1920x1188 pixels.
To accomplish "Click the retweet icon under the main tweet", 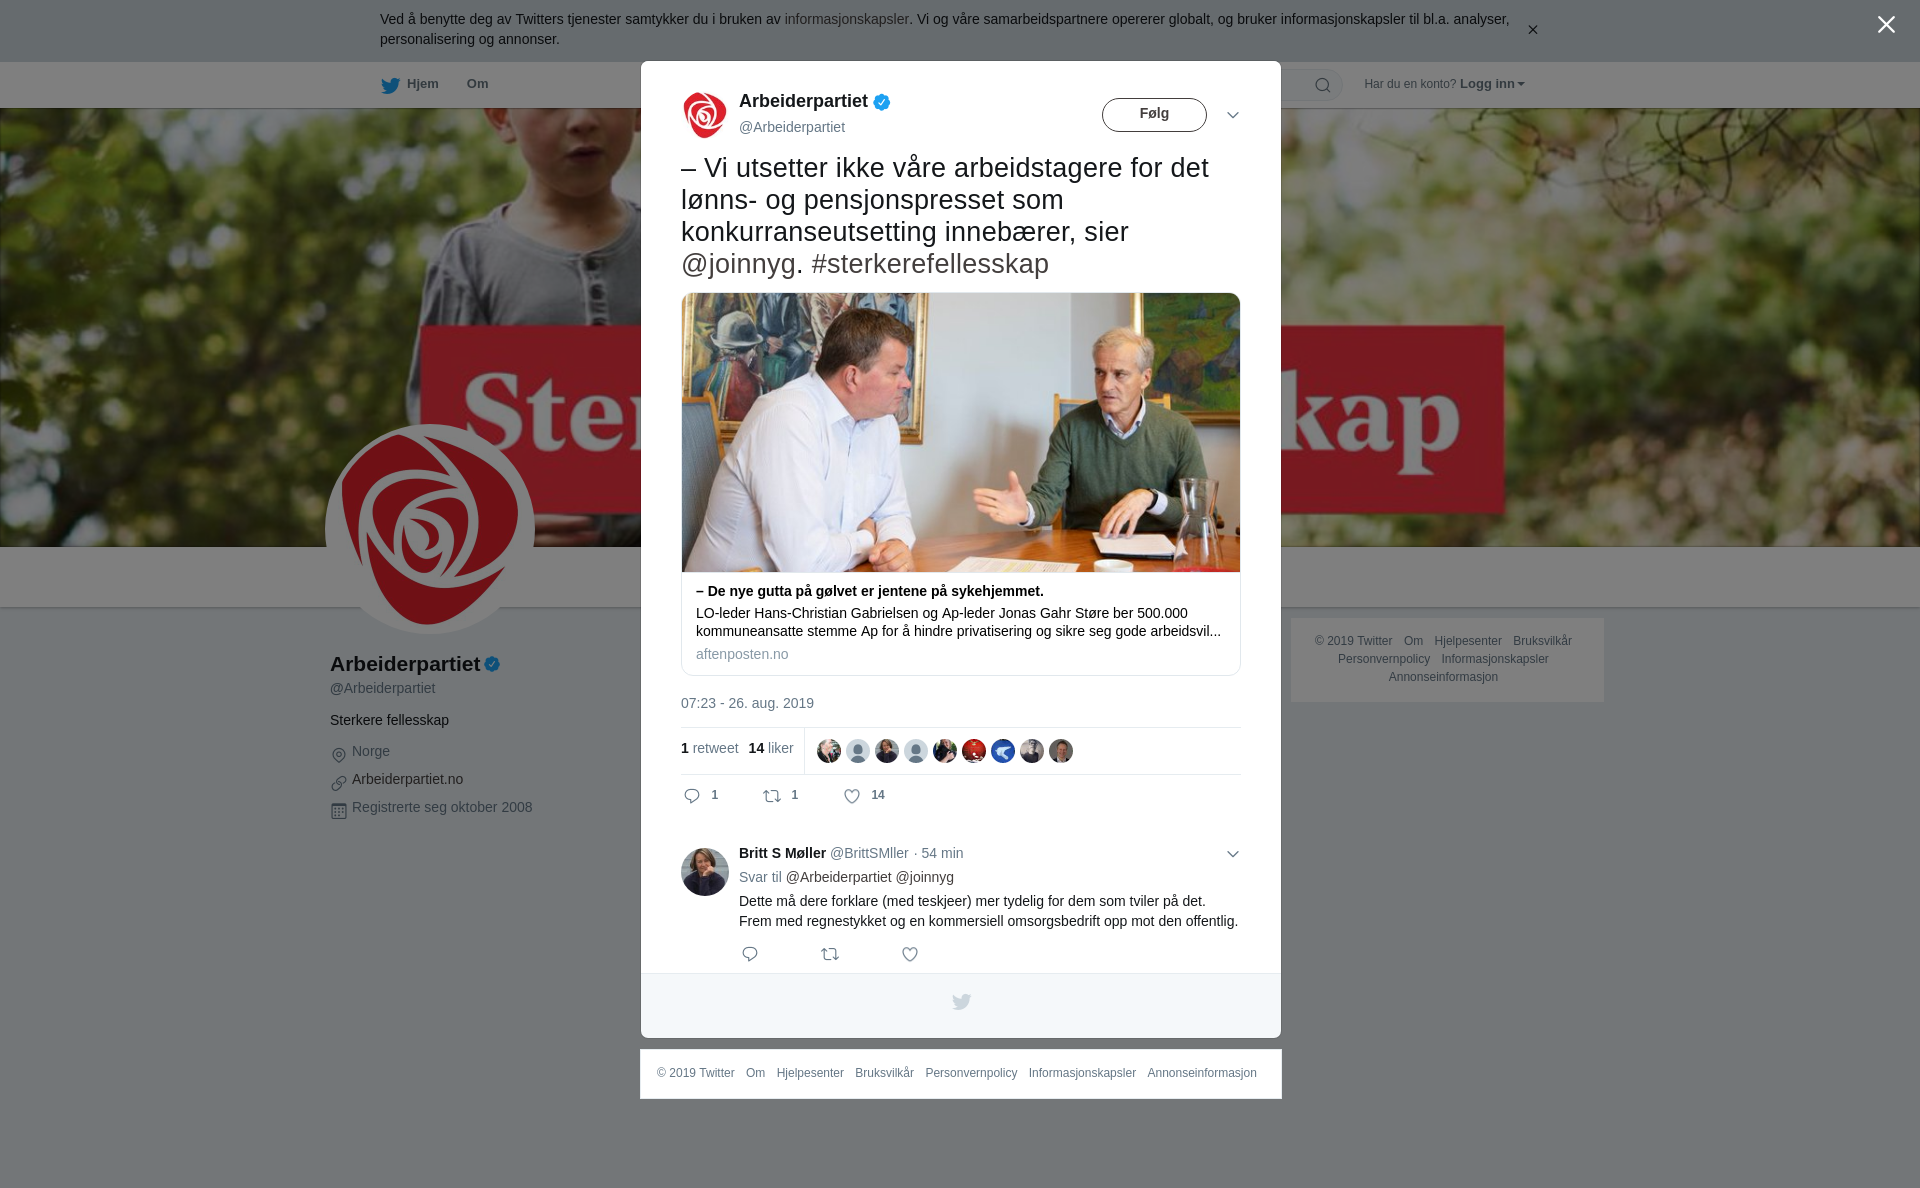I will click(x=772, y=796).
